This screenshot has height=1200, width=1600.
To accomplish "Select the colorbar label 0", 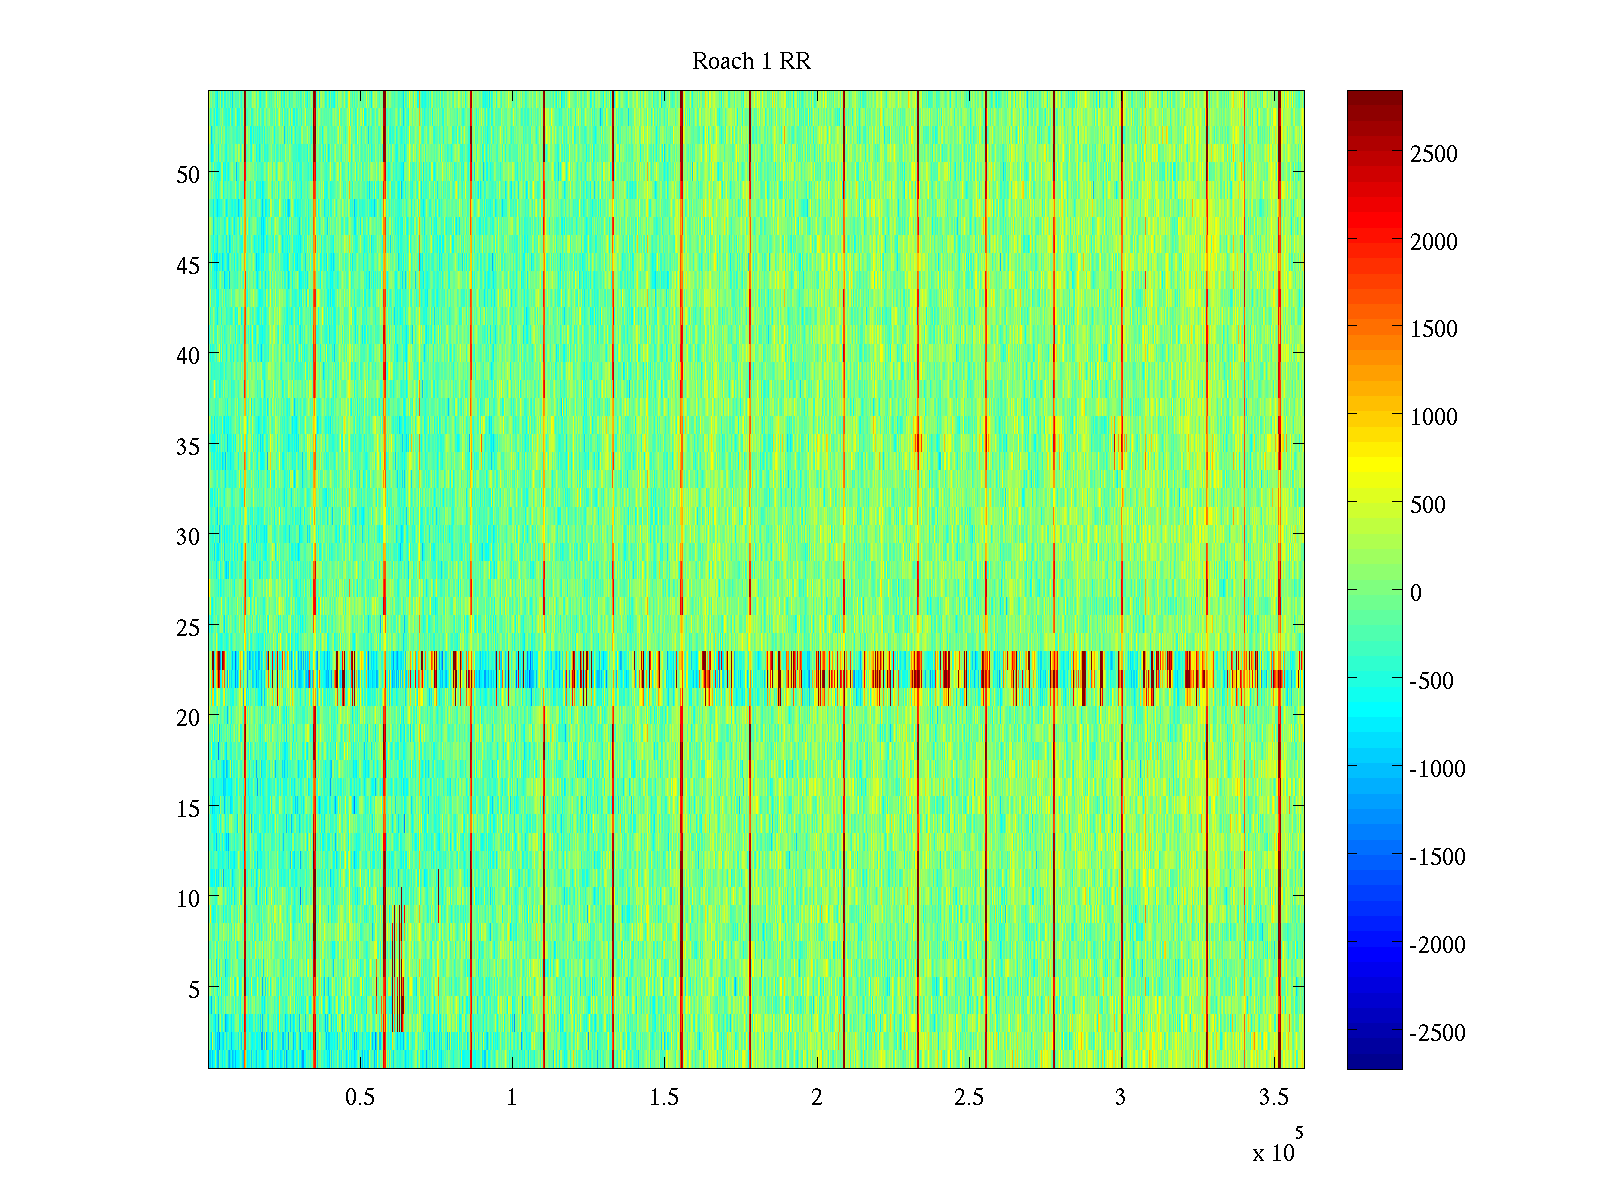I will [1415, 593].
